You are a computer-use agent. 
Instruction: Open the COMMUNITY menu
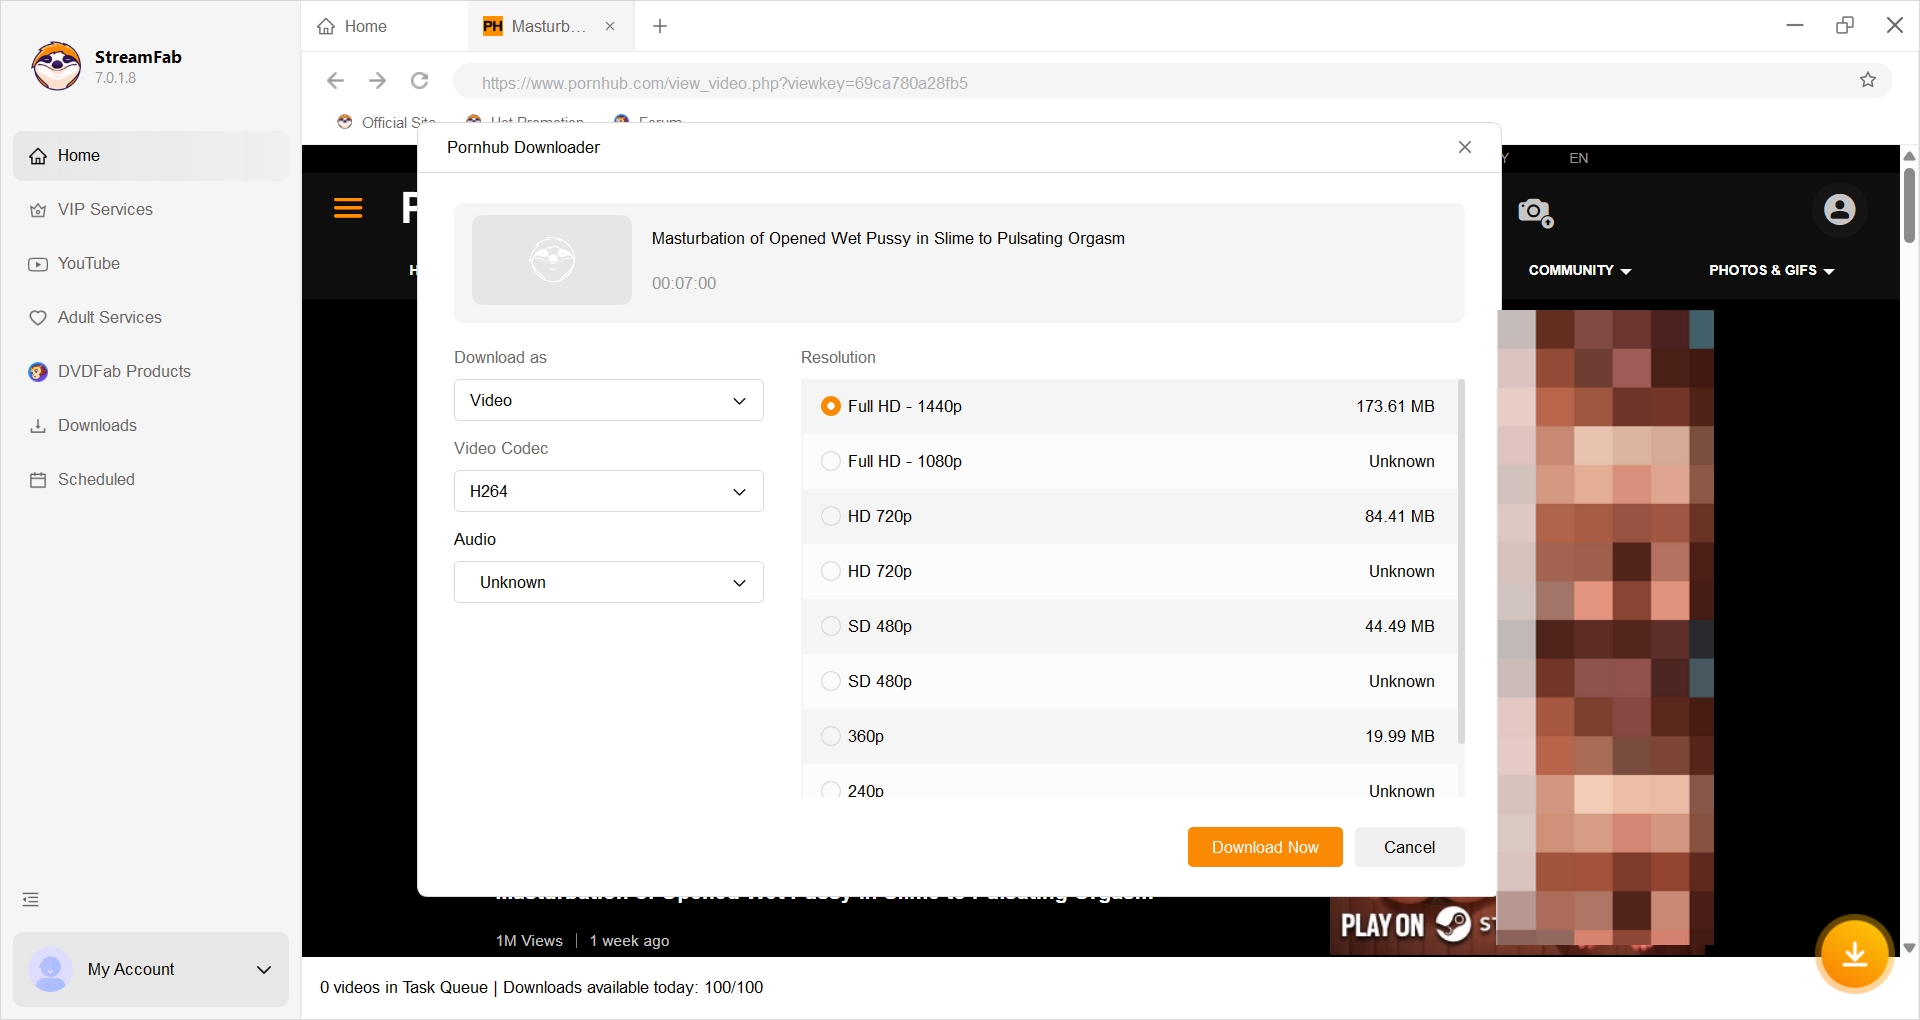coord(1578,270)
